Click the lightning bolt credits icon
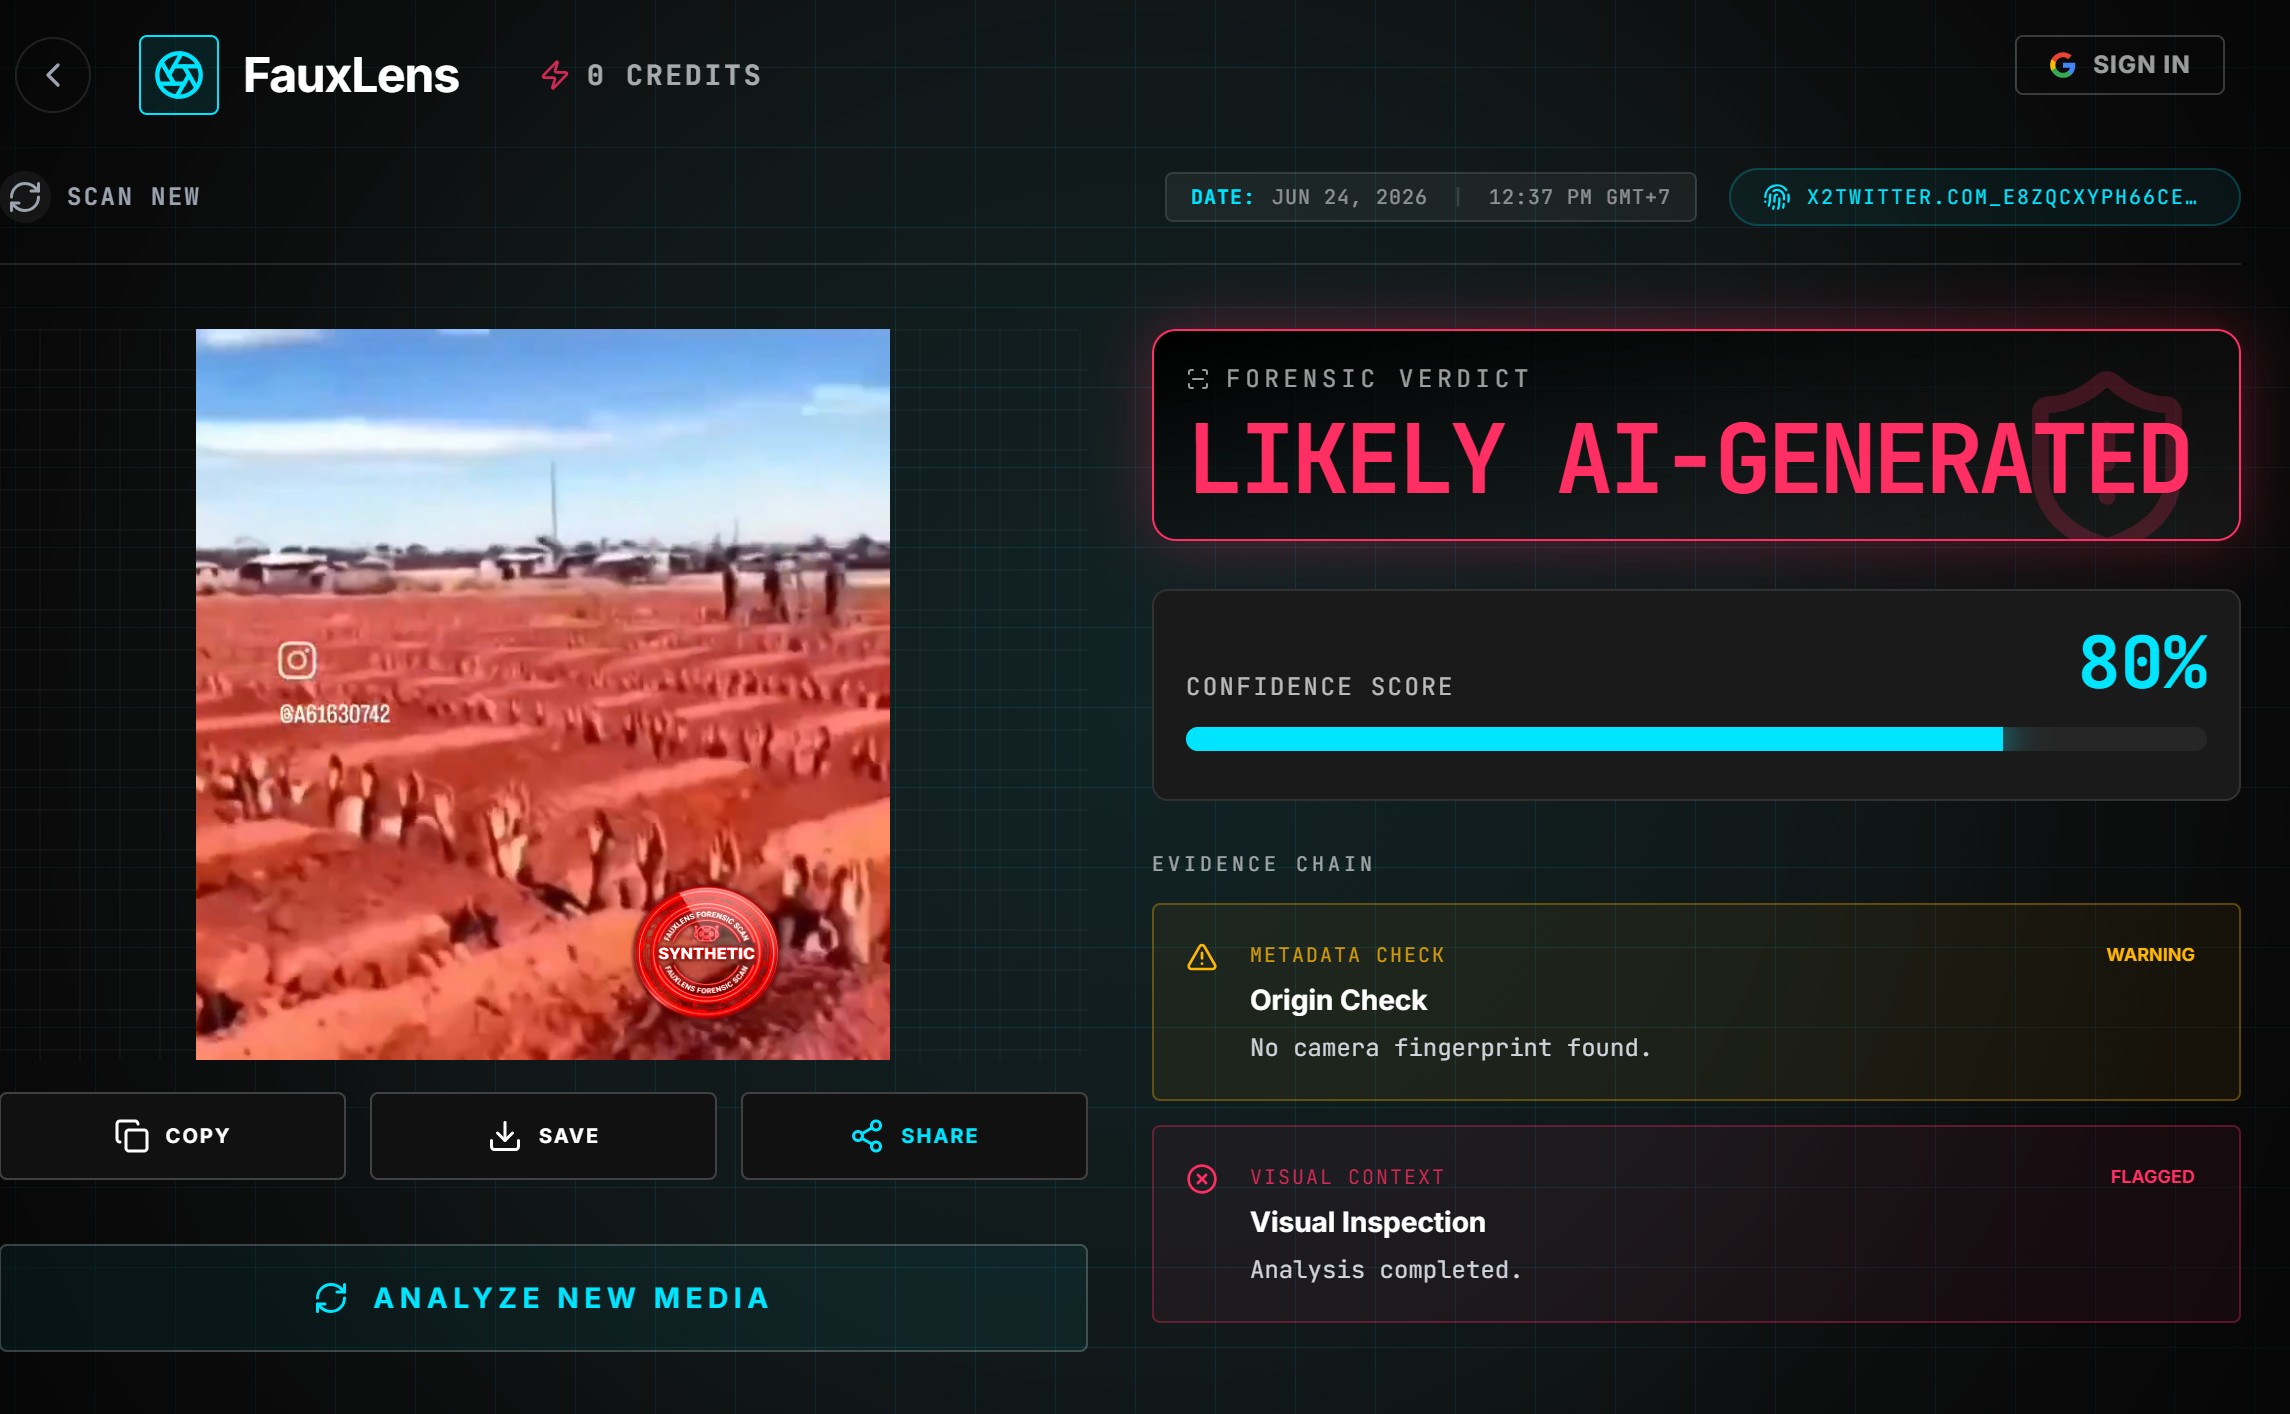 click(x=555, y=75)
